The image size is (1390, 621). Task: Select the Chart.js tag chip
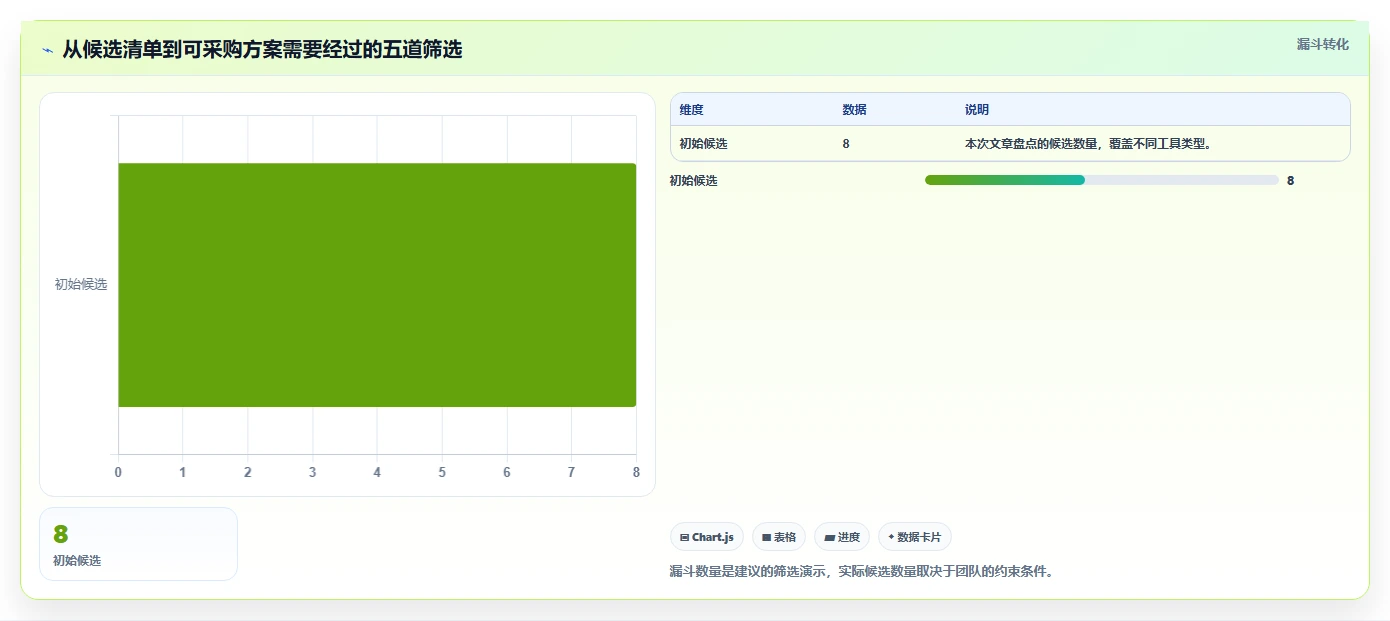point(707,537)
